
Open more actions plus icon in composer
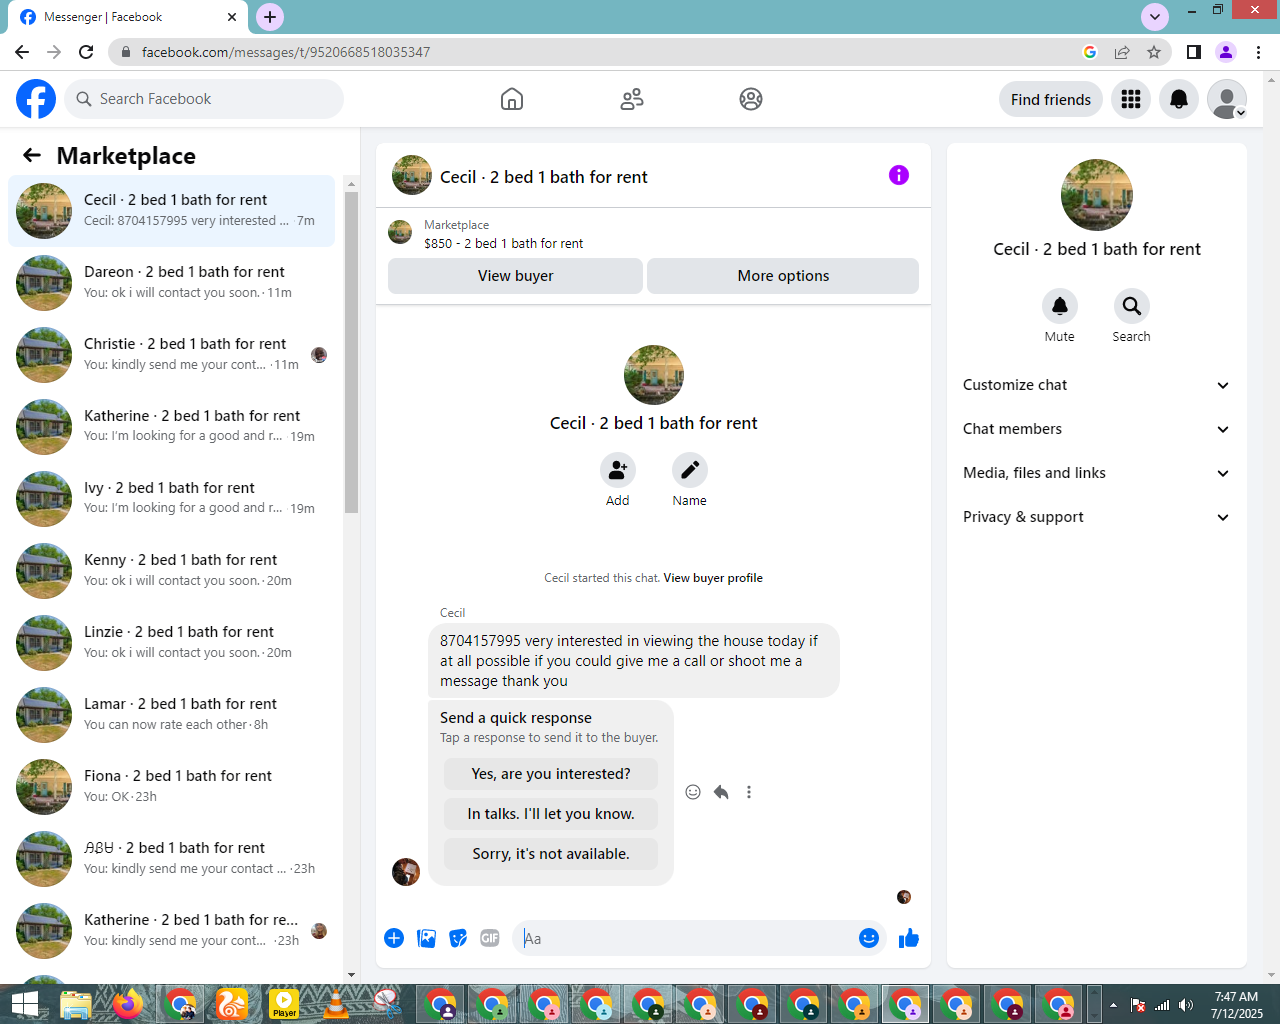394,938
